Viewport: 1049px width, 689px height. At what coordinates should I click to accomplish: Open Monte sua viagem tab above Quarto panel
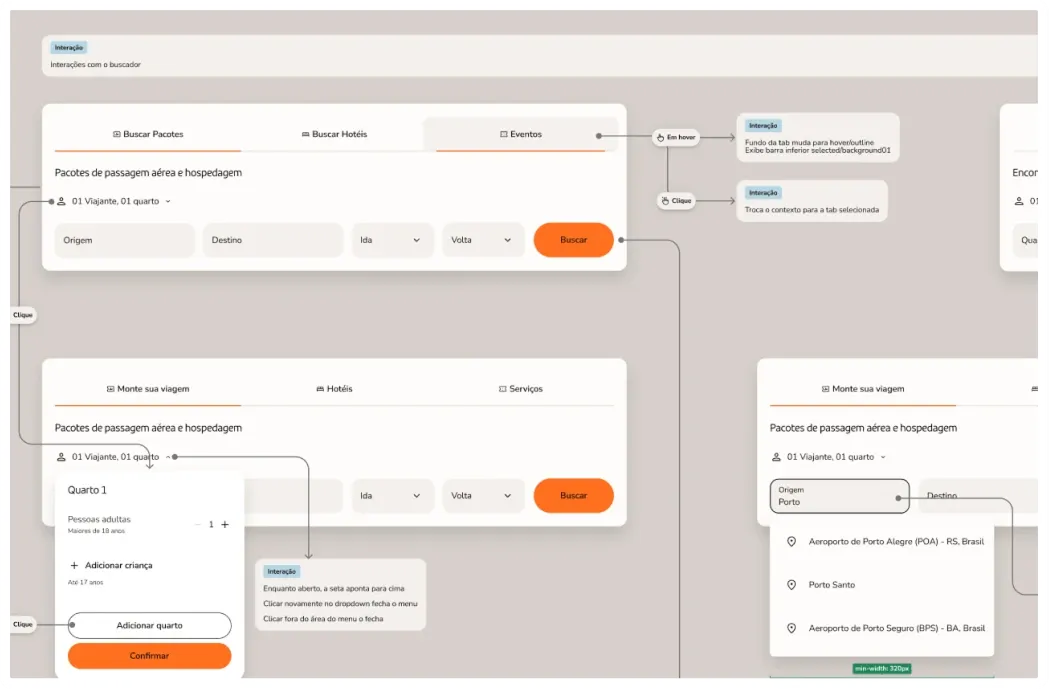point(148,389)
